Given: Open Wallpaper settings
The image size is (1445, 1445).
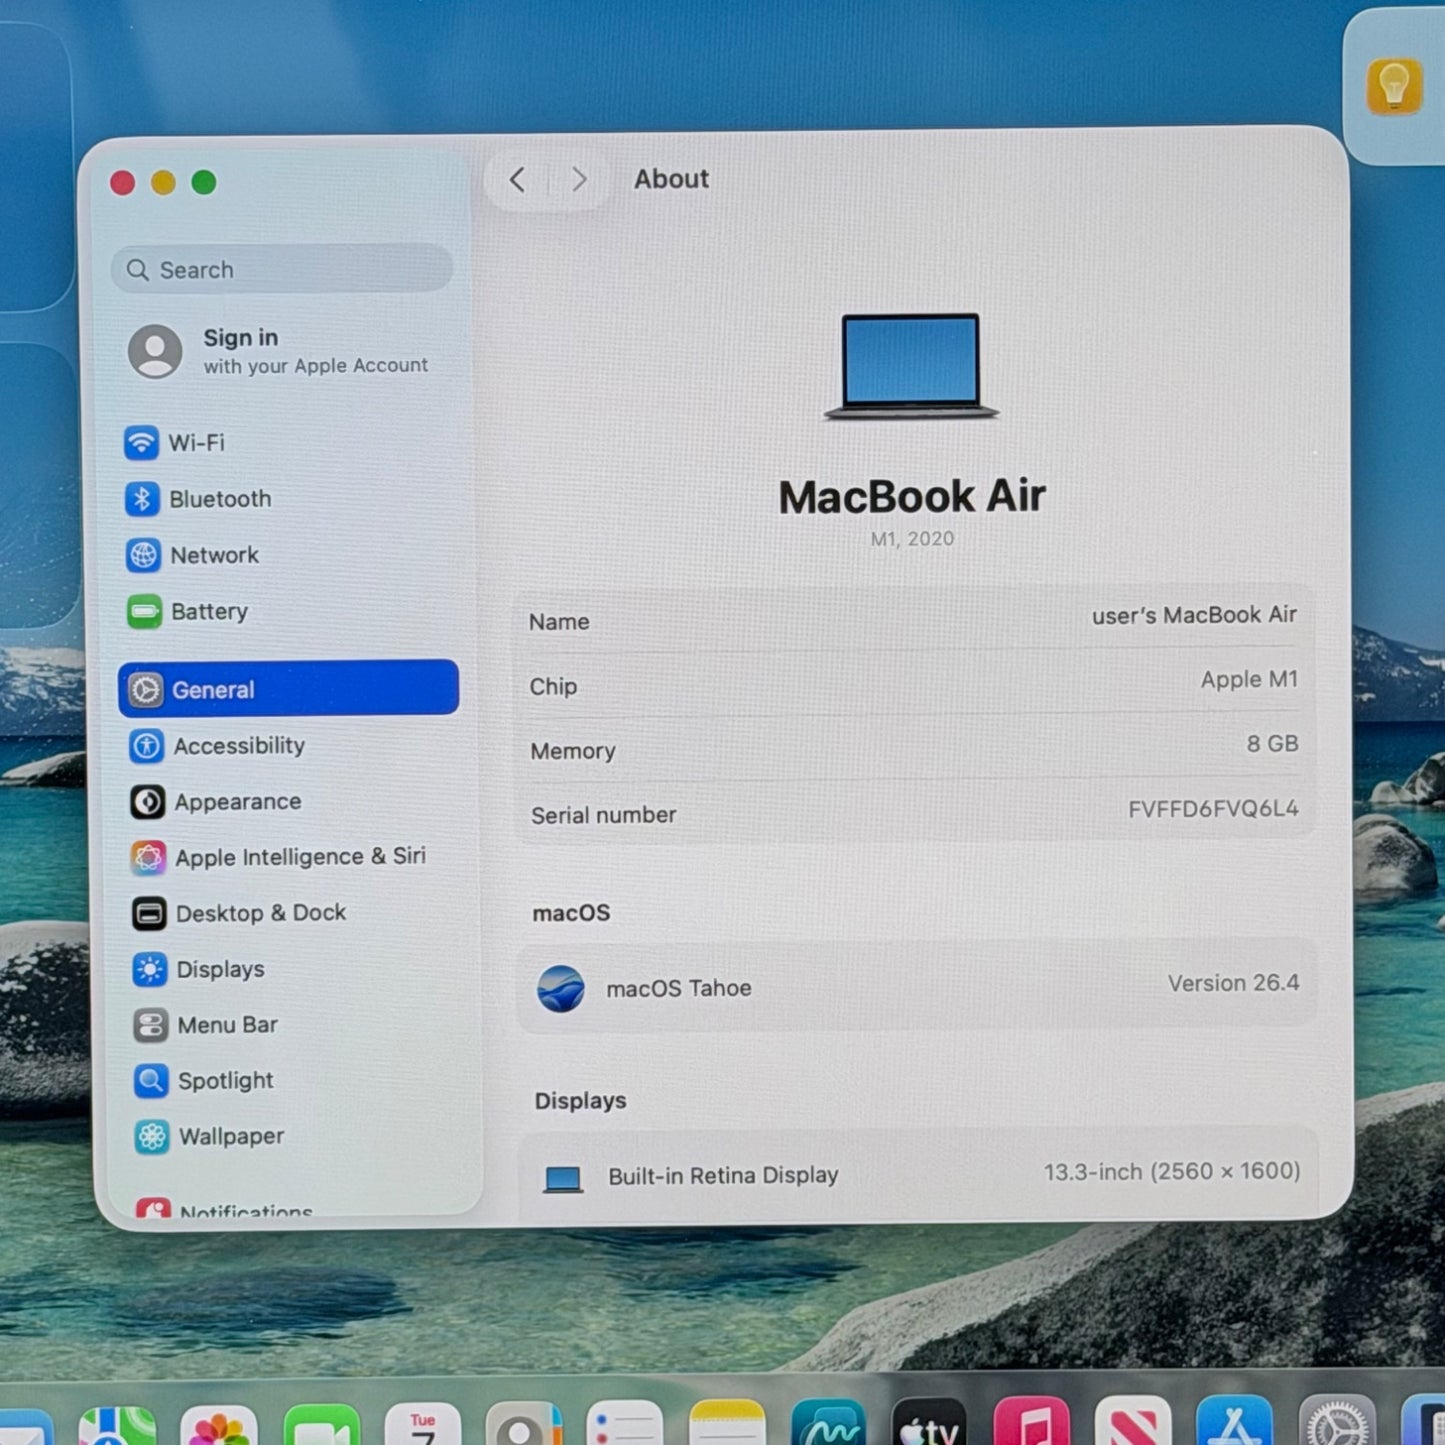Looking at the screenshot, I should 231,1137.
